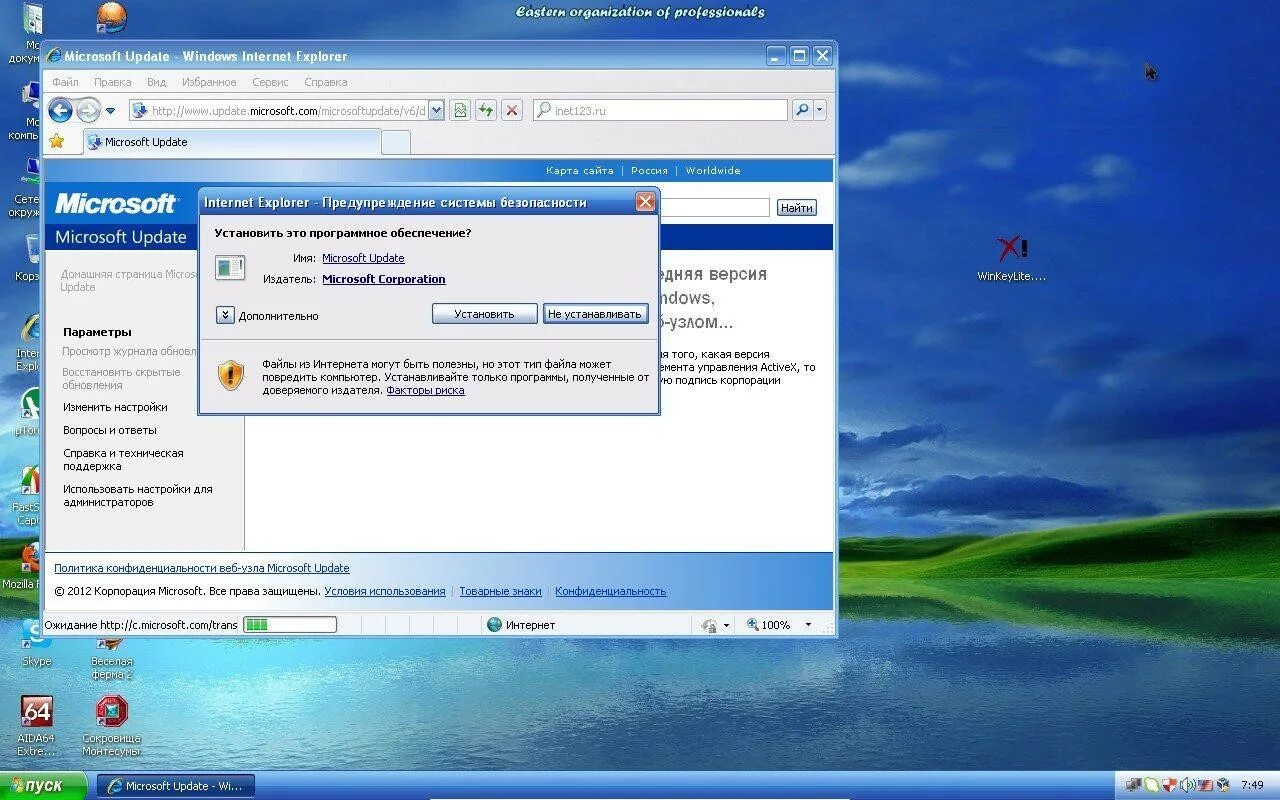The width and height of the screenshot is (1280, 800).
Task: Open the Товарные знаки link
Action: (x=500, y=591)
